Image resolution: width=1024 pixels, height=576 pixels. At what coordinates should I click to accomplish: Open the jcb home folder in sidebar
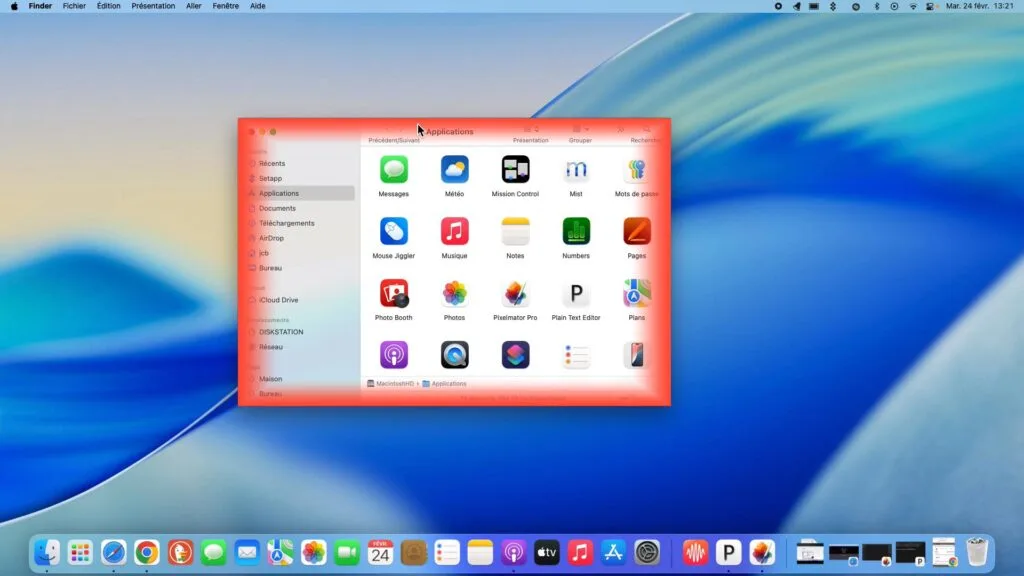tap(300, 253)
